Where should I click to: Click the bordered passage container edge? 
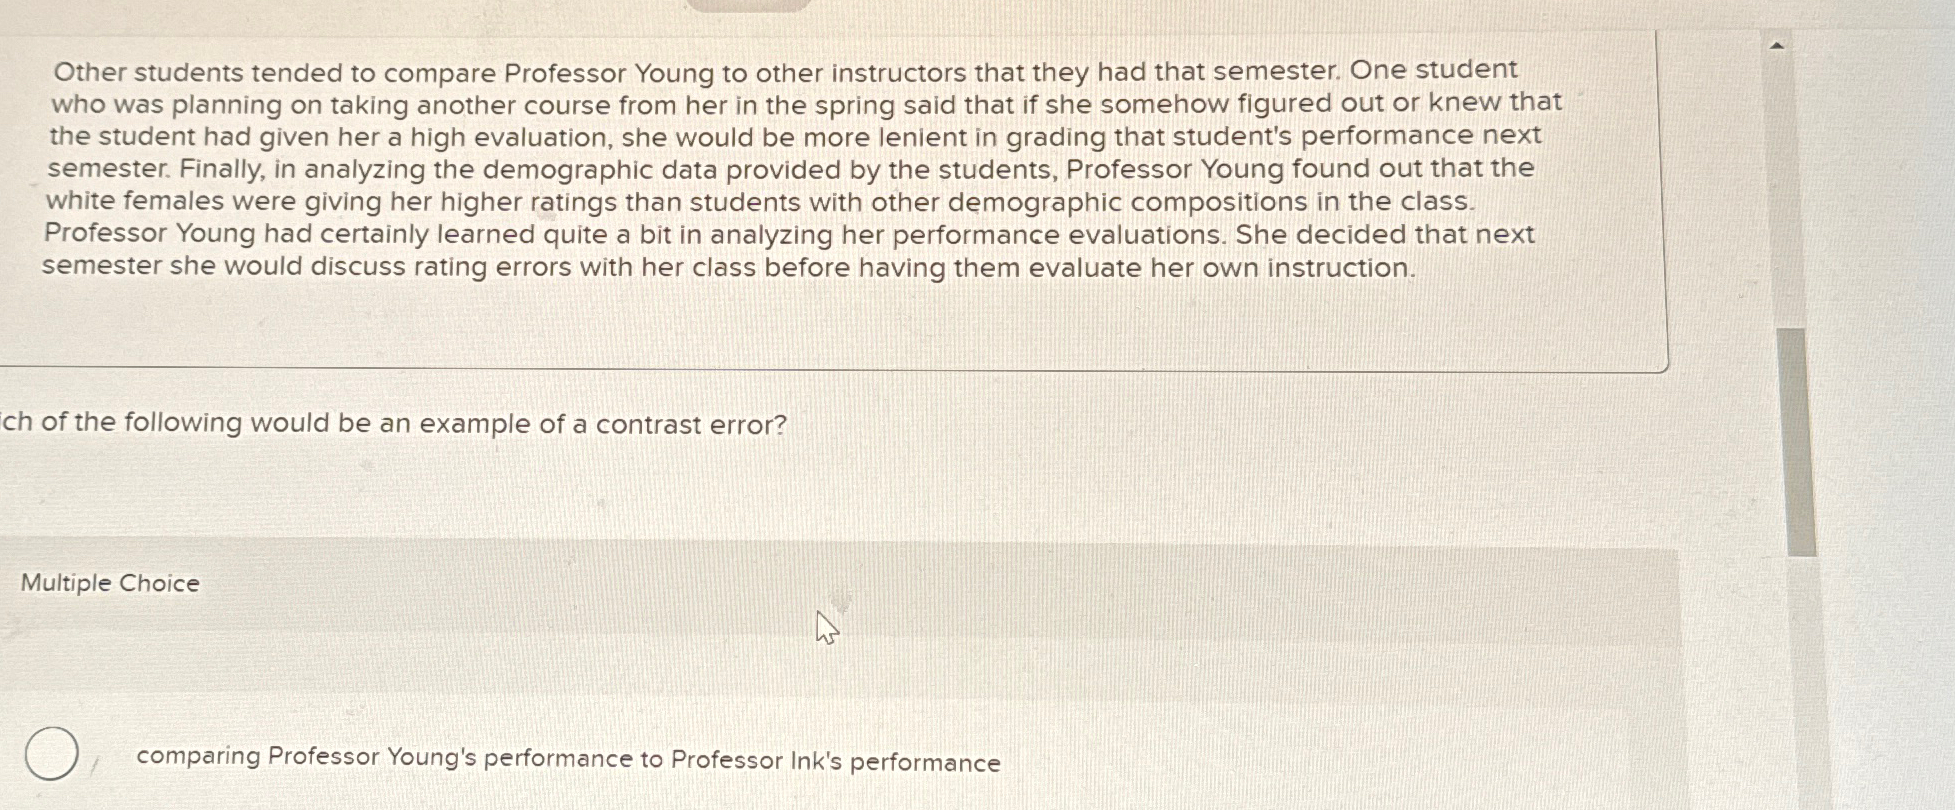click(x=1665, y=200)
